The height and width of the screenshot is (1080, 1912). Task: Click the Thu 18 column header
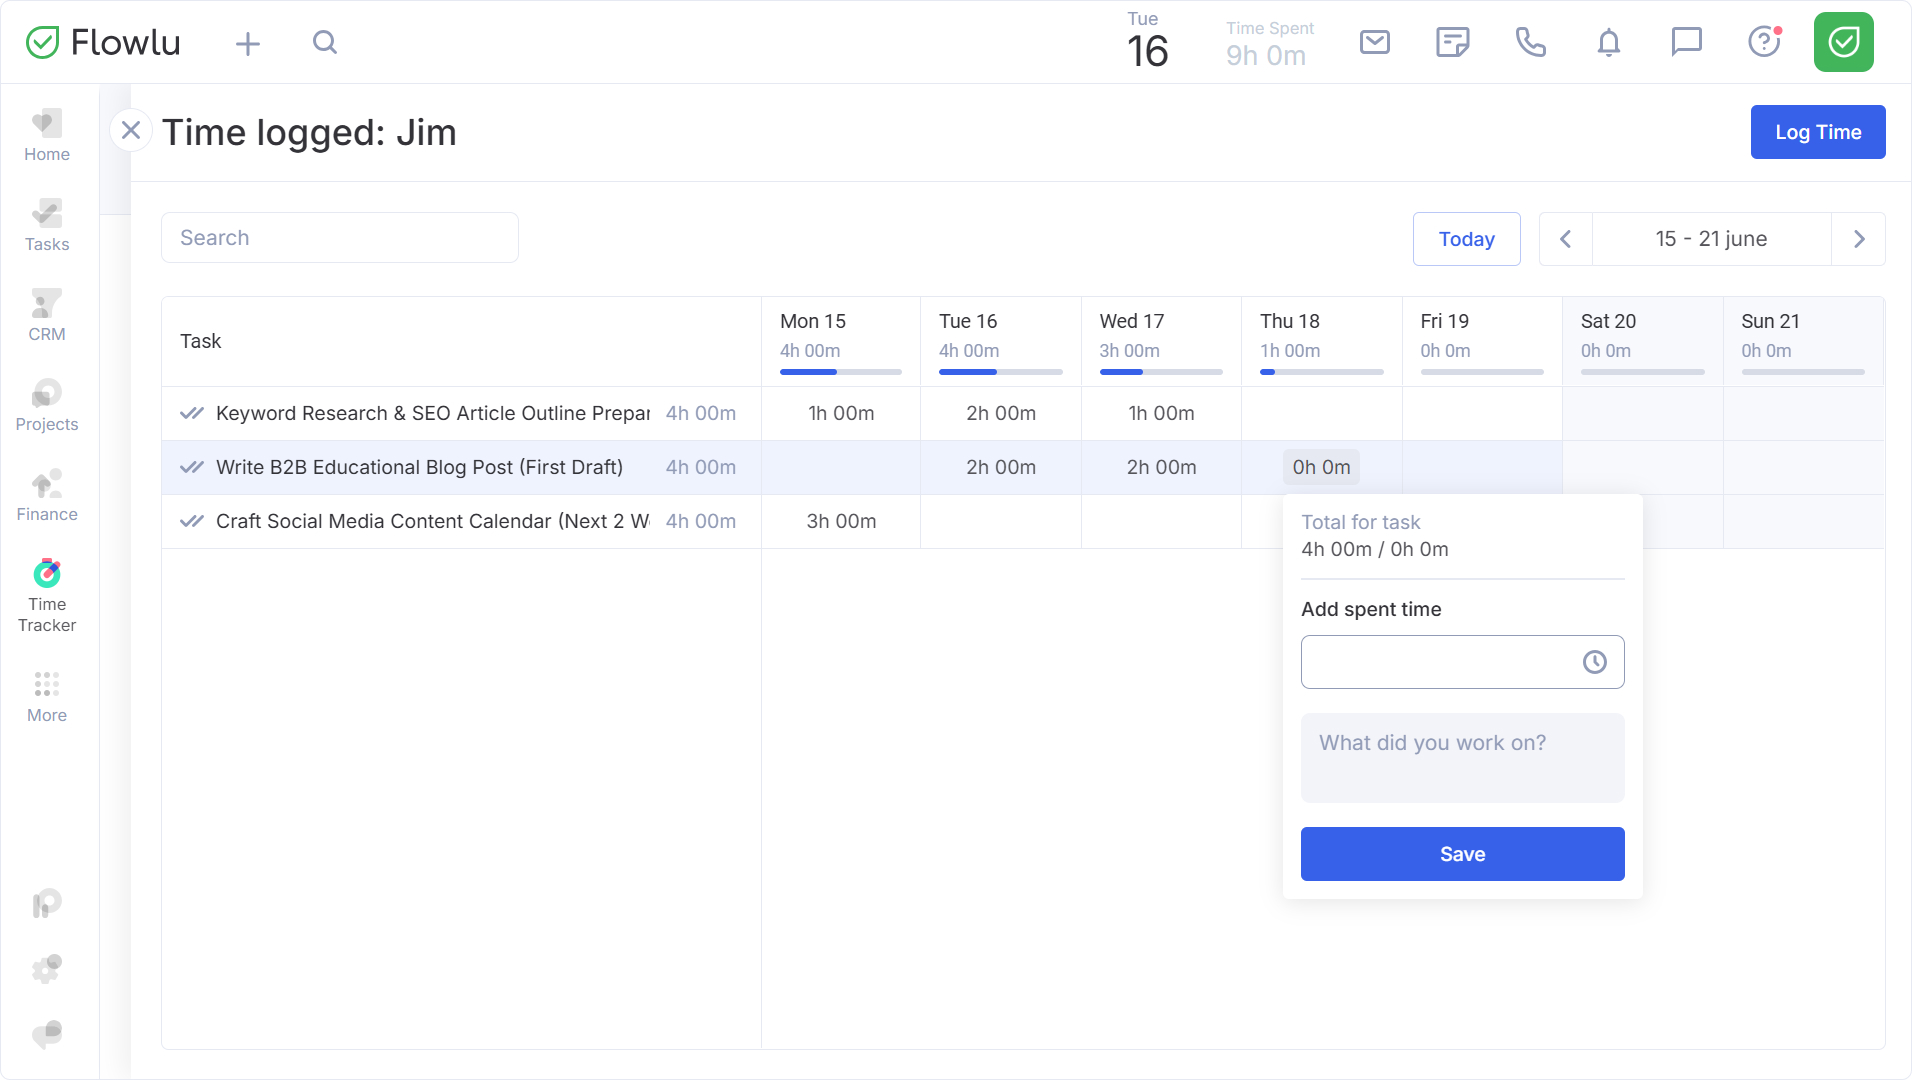point(1321,341)
